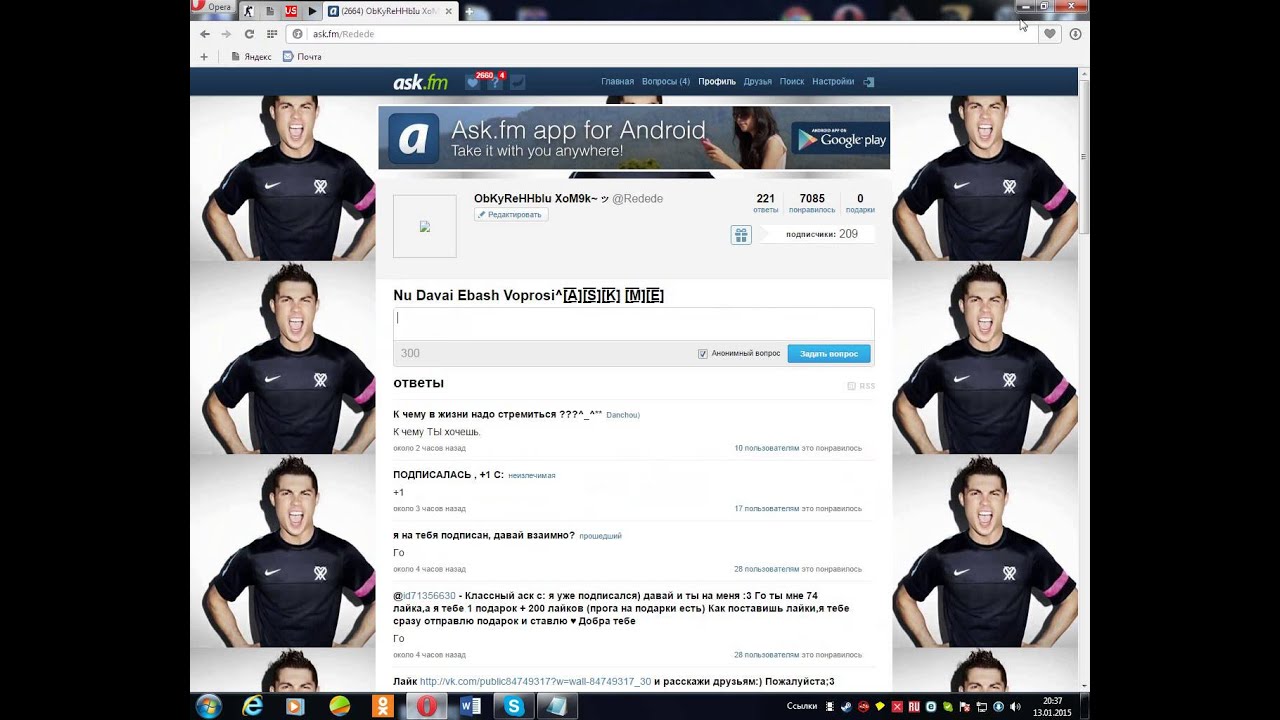Screen dimensions: 1280x720
Task: Click the logout icon next to Настройки
Action: pyautogui.click(x=869, y=82)
